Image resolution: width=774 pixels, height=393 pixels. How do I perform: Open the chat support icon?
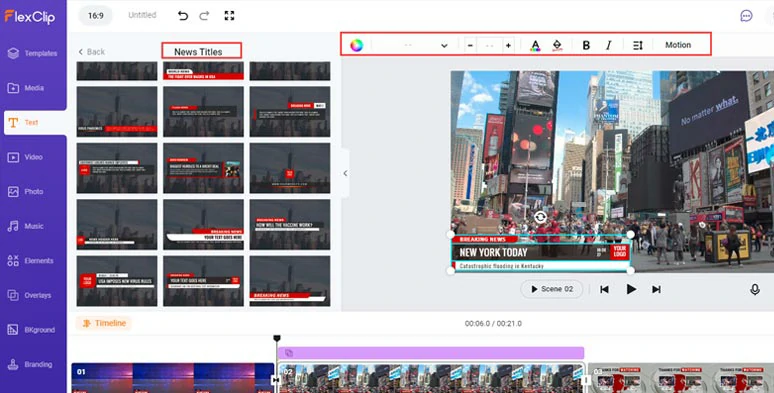click(746, 16)
